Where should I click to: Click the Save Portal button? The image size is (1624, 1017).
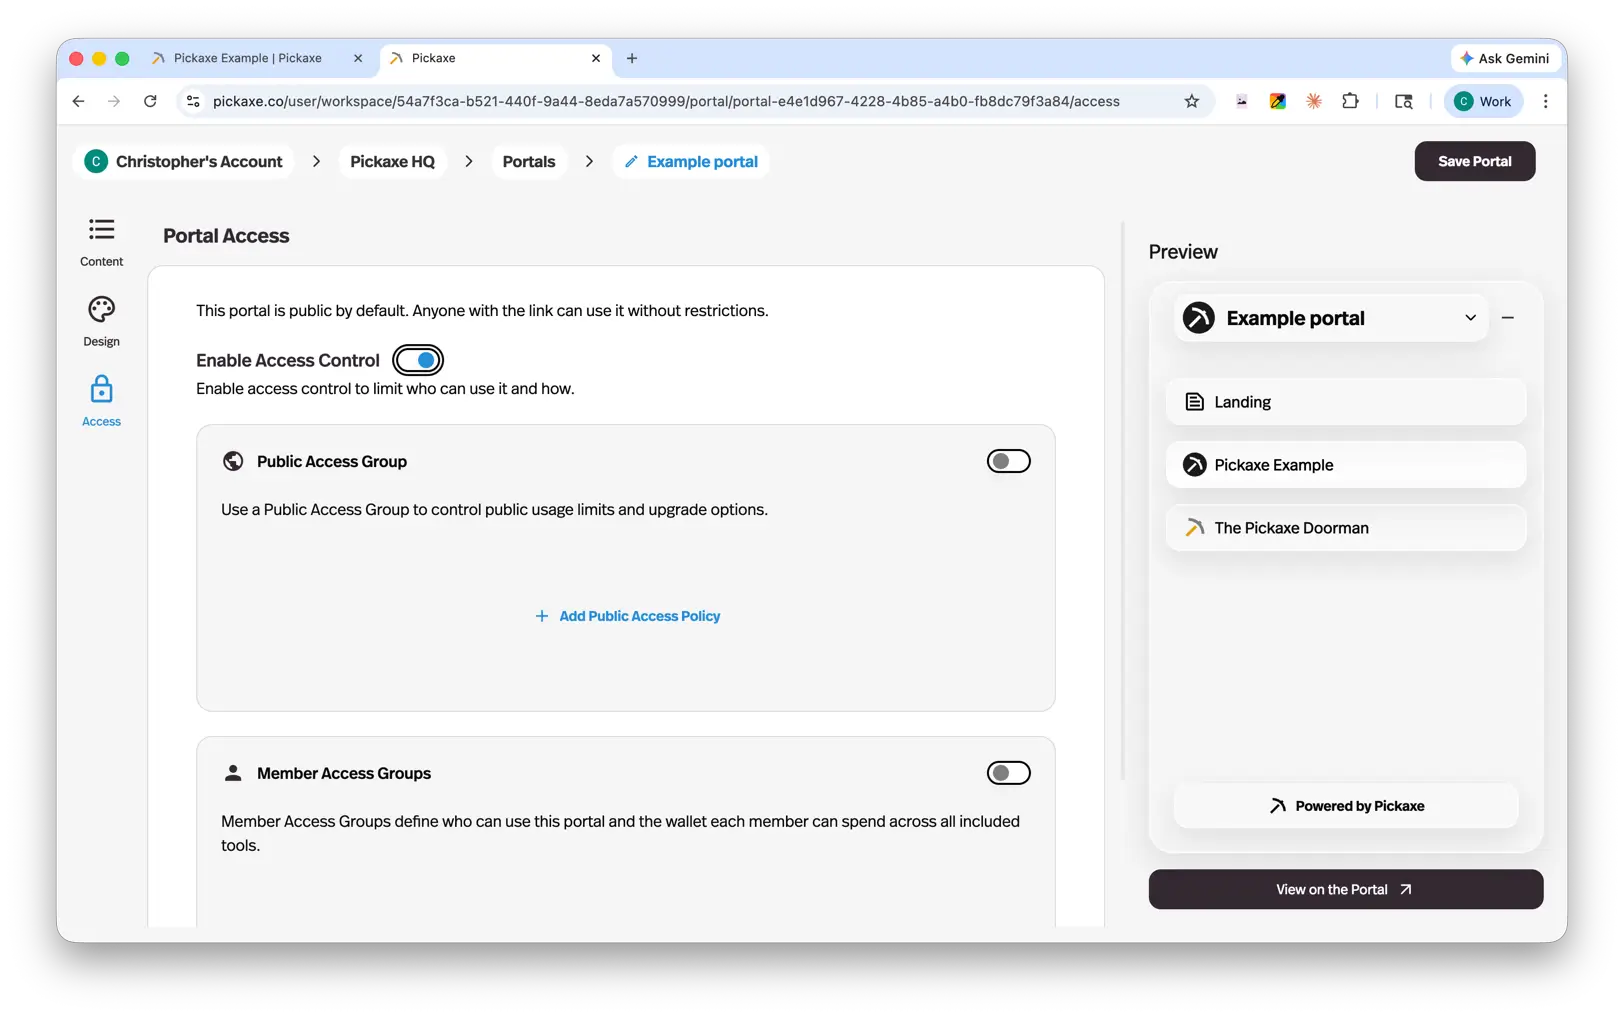point(1474,161)
